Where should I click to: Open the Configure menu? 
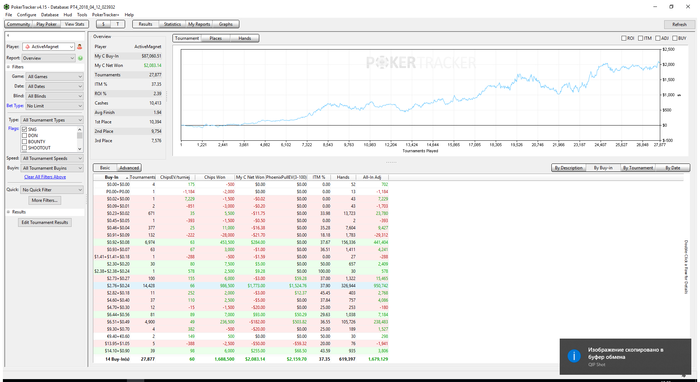26,15
